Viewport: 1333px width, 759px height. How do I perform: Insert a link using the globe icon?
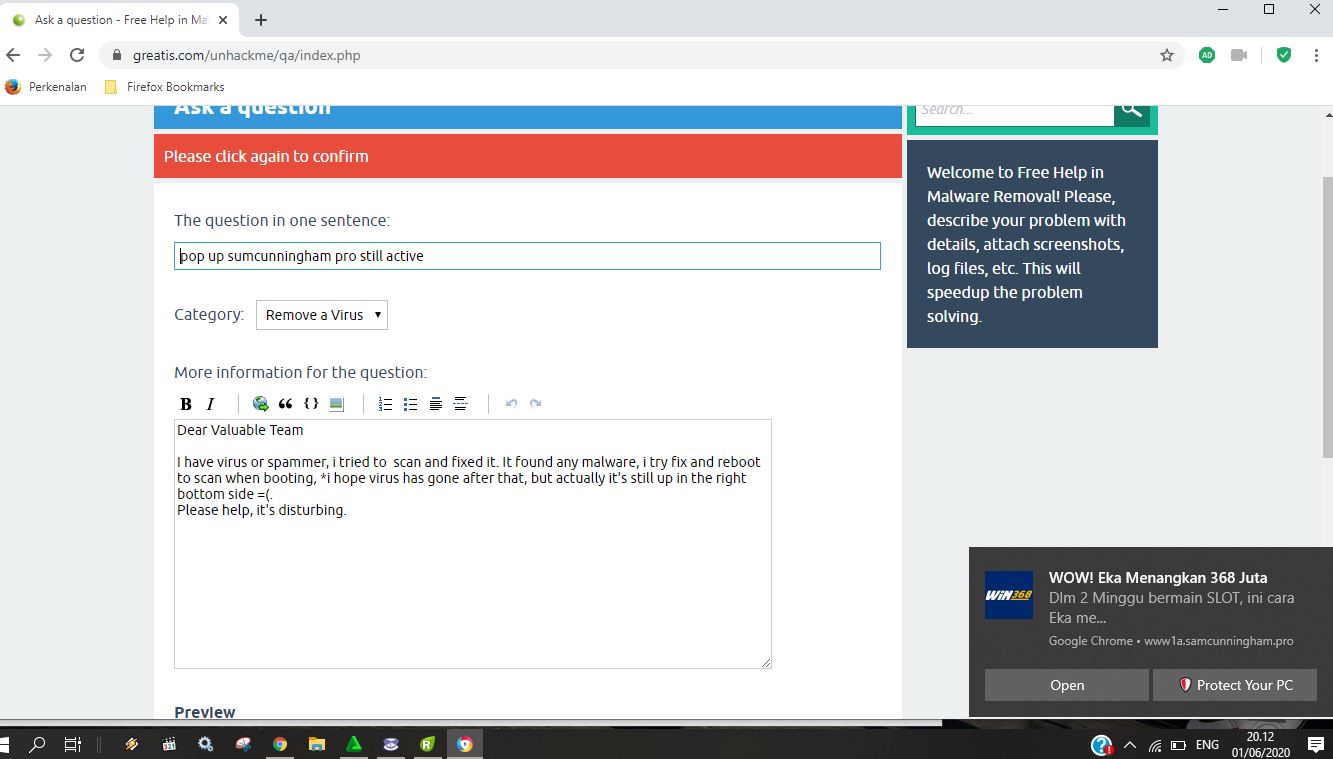[261, 404]
